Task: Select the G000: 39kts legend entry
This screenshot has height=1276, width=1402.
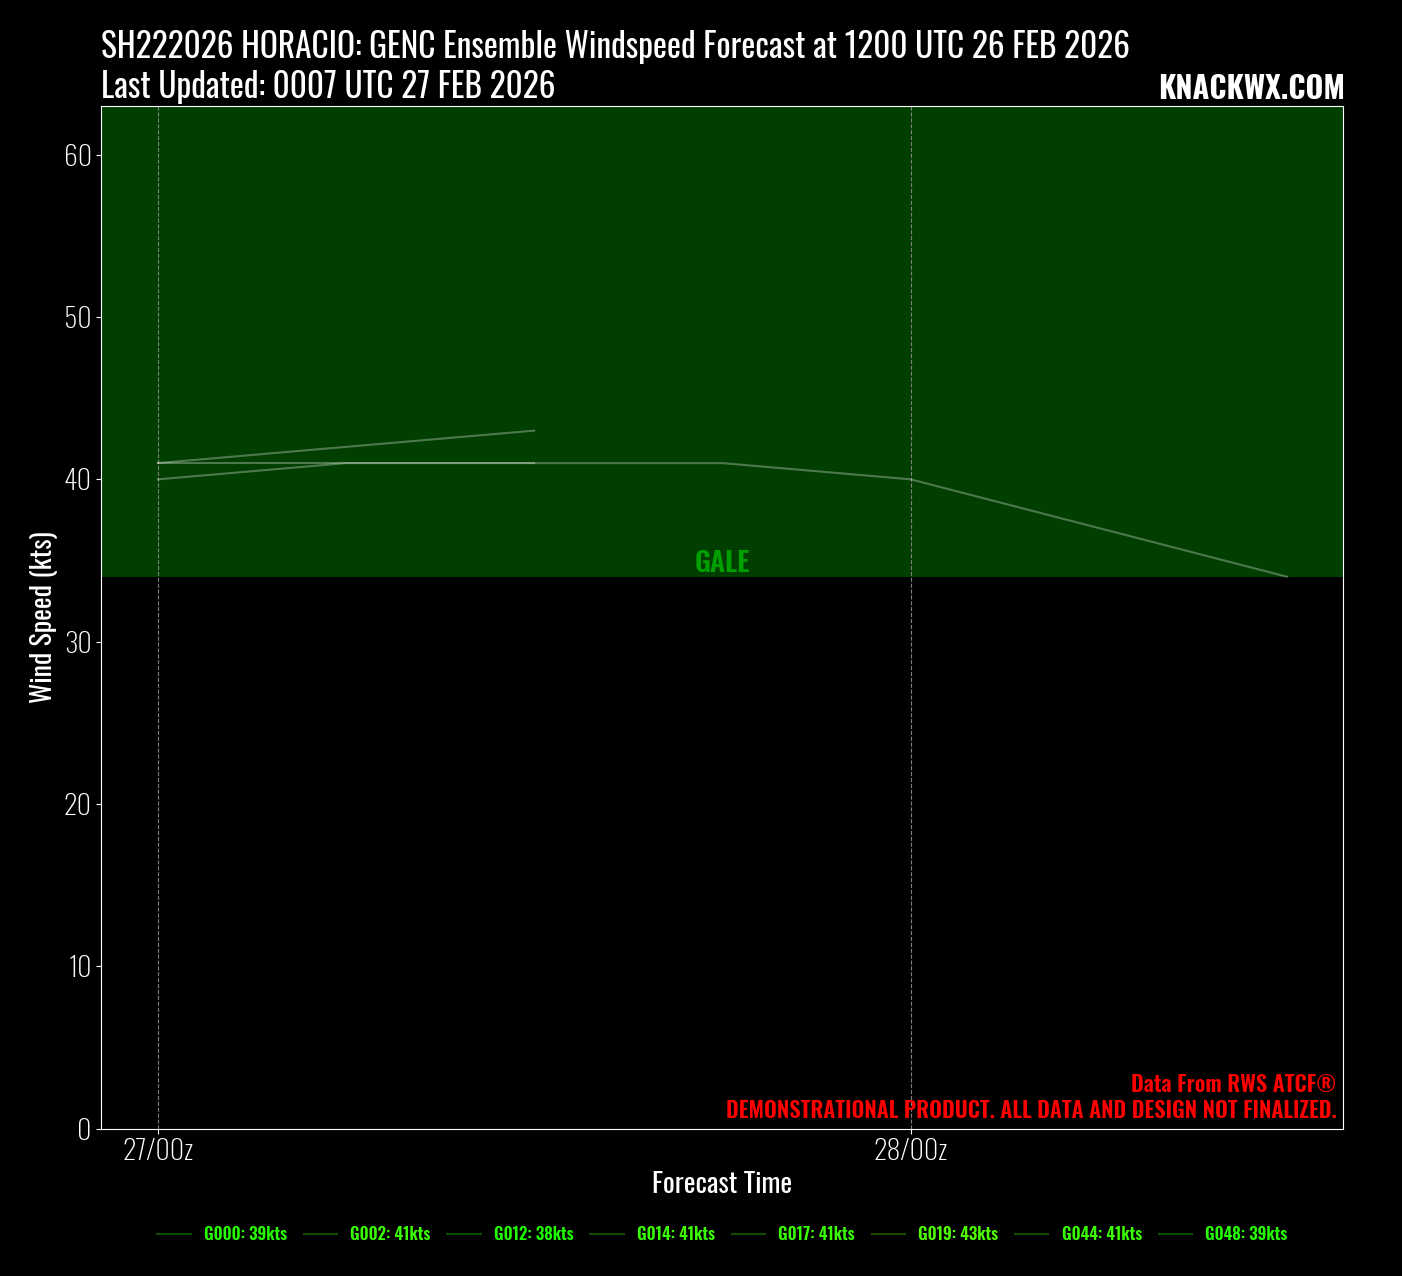Action: coord(245,1234)
